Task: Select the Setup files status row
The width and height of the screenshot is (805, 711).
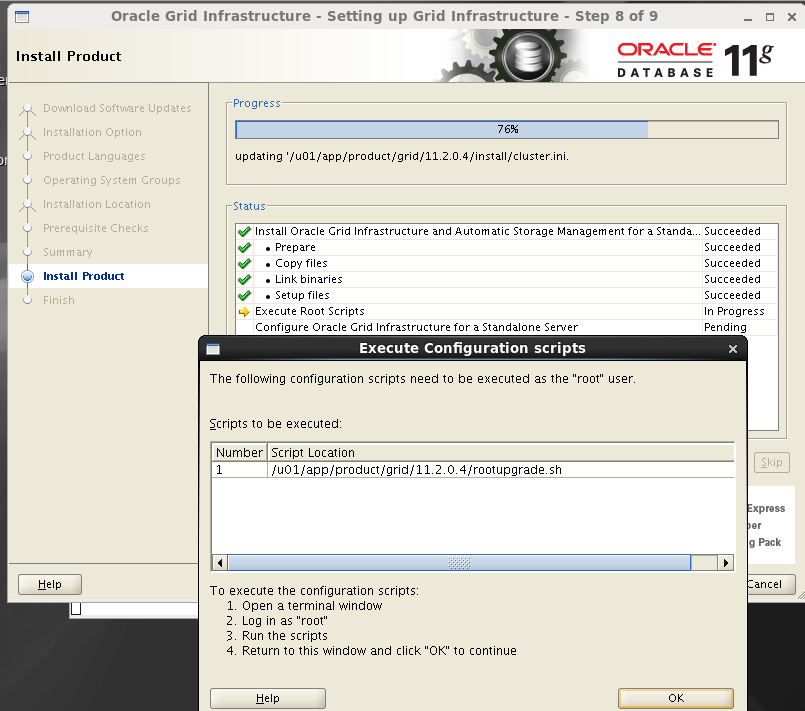Action: click(507, 295)
